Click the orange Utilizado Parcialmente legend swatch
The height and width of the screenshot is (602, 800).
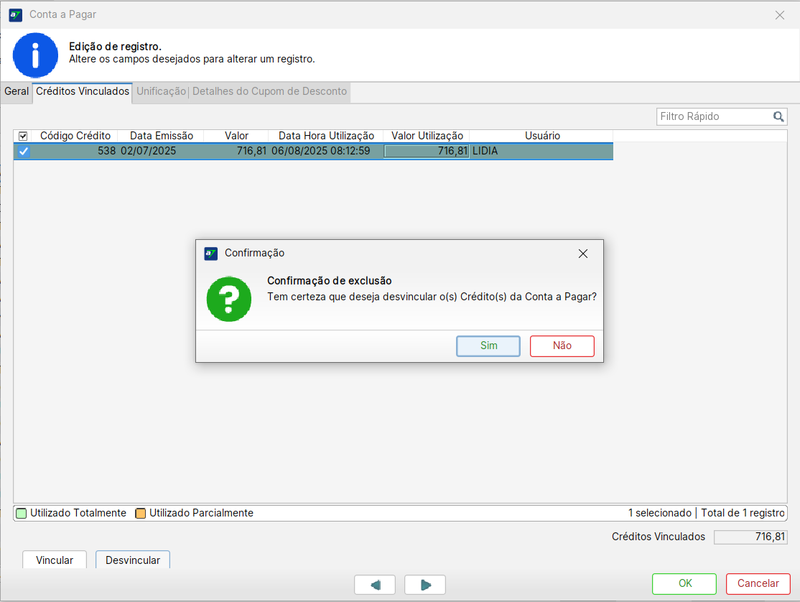(140, 514)
